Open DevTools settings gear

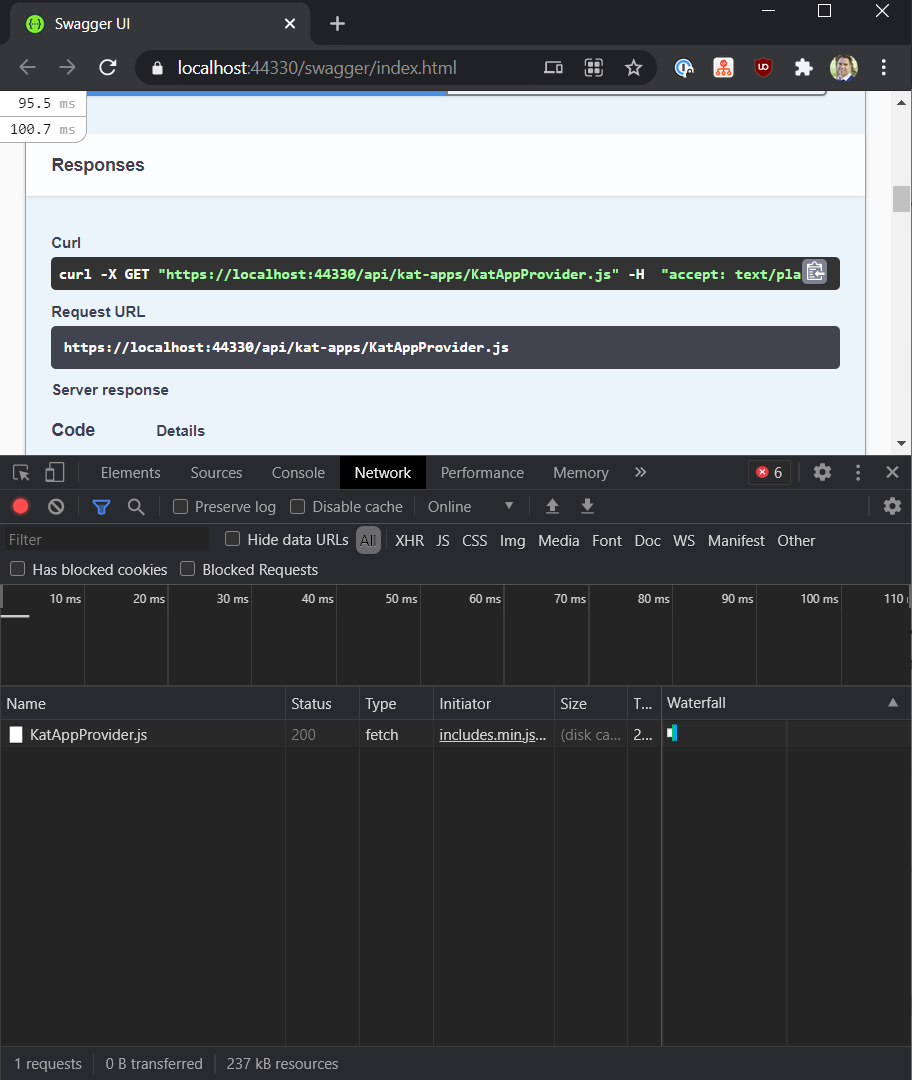[x=822, y=472]
